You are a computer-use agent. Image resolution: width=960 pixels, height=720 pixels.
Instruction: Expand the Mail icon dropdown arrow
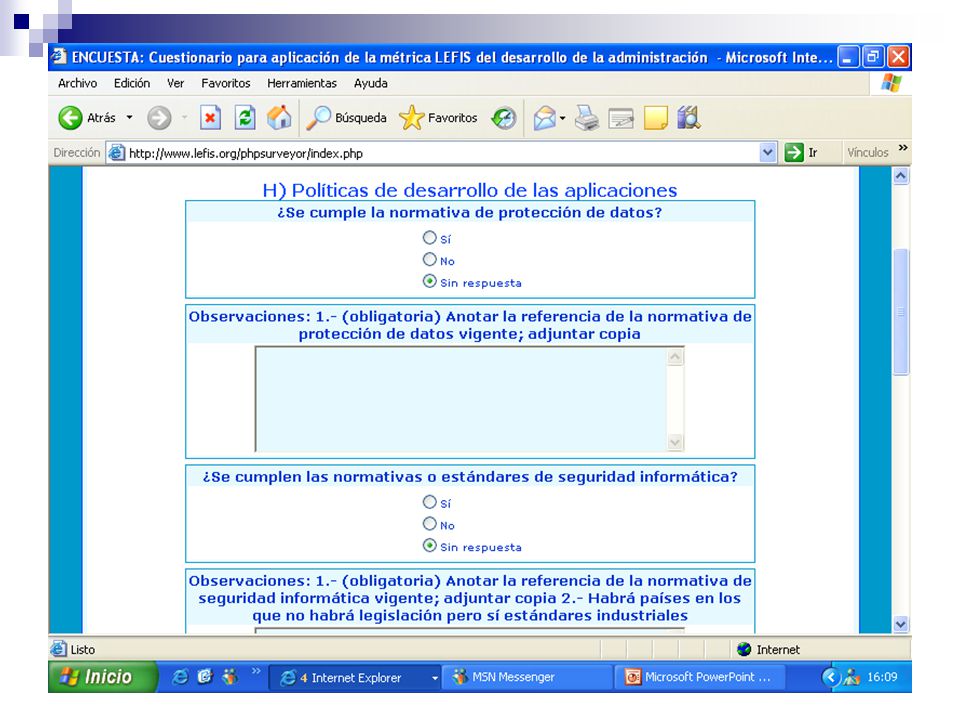click(563, 118)
